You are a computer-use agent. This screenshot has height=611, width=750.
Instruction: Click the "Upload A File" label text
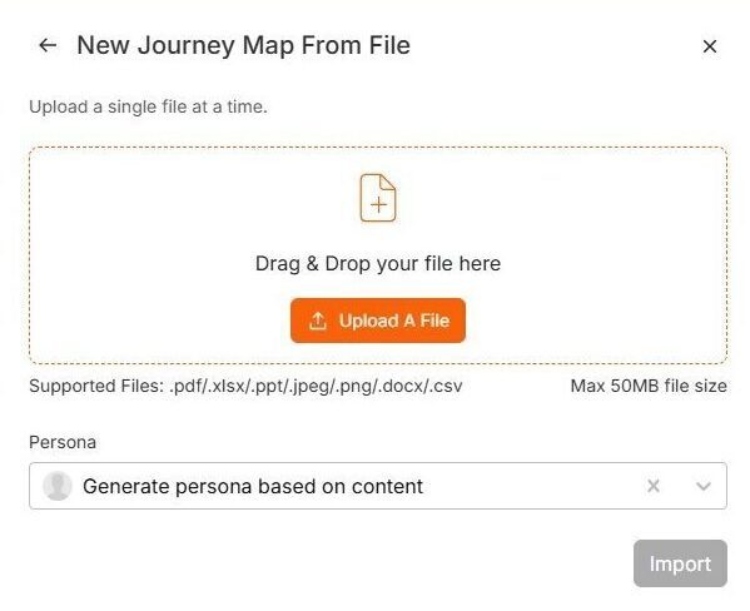pos(394,321)
